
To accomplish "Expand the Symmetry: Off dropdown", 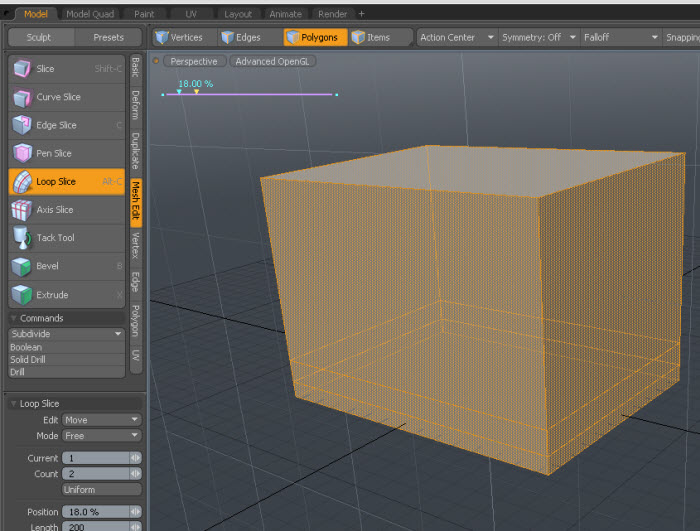I will coord(539,37).
